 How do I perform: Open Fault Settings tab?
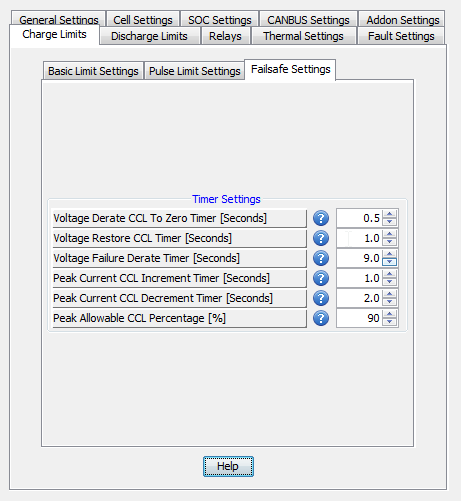coord(401,36)
